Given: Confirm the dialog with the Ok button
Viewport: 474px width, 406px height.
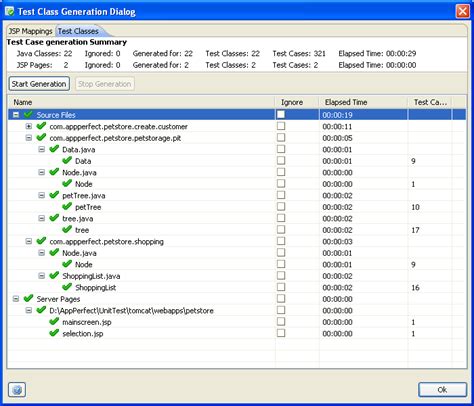Looking at the screenshot, I should (442, 389).
